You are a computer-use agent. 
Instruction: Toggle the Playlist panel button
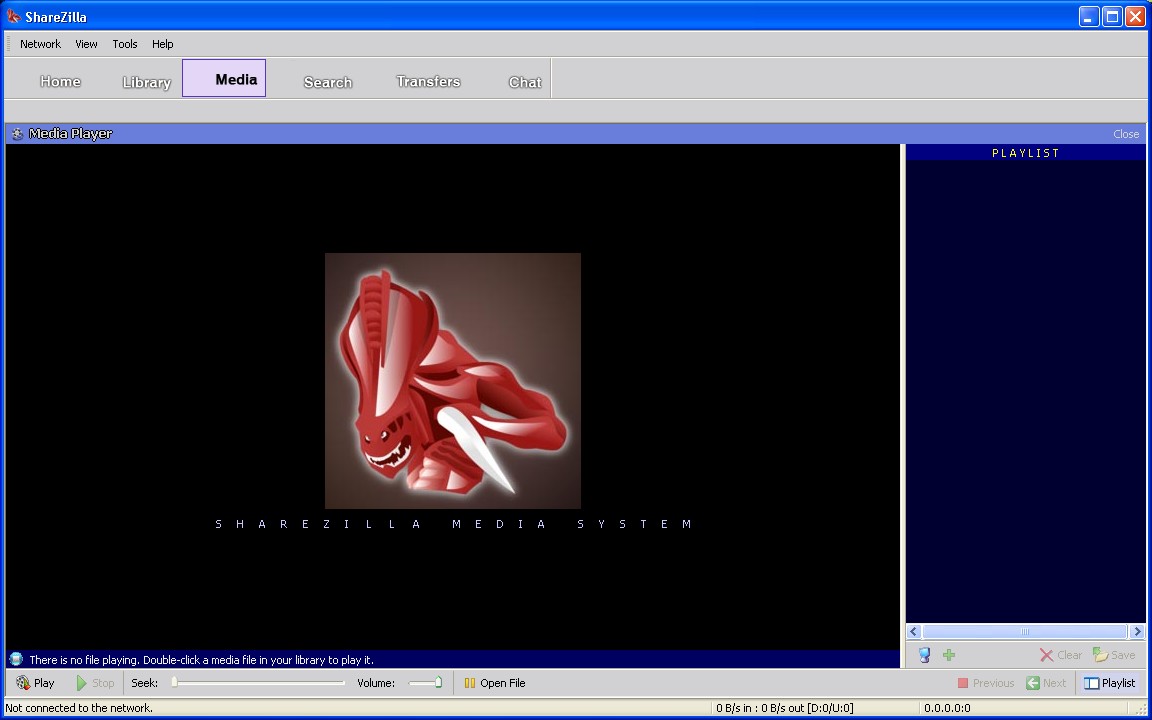click(1109, 683)
